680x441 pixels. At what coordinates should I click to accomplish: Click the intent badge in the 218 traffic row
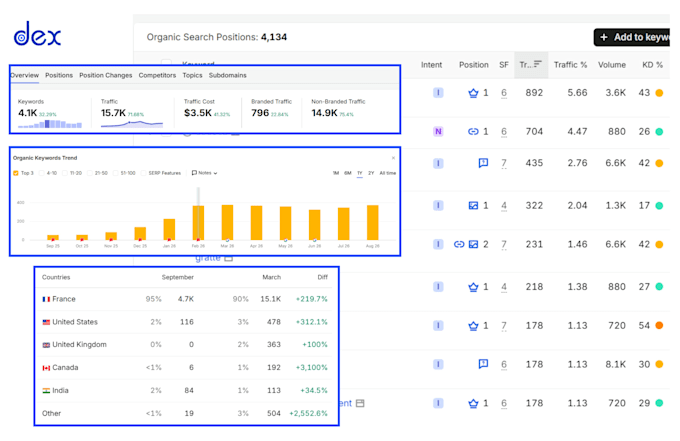438,287
